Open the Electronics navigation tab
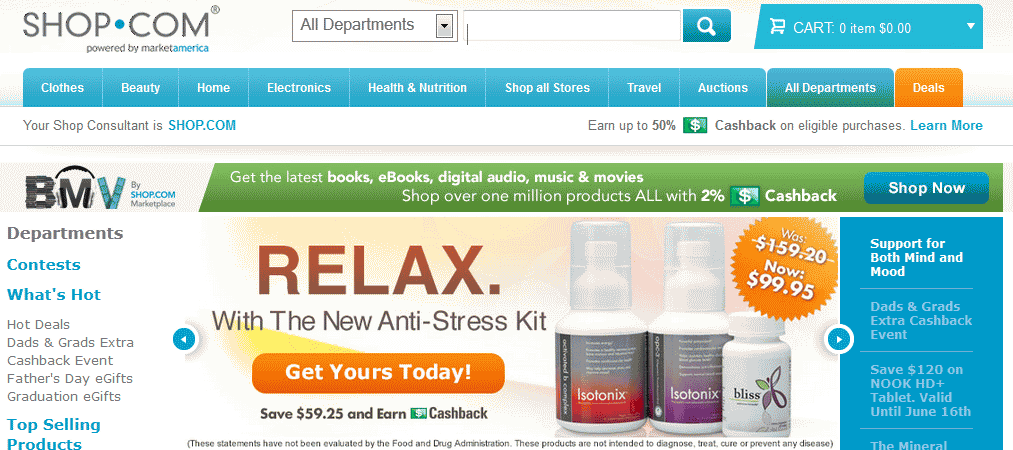Viewport: 1013px width, 450px height. (298, 88)
